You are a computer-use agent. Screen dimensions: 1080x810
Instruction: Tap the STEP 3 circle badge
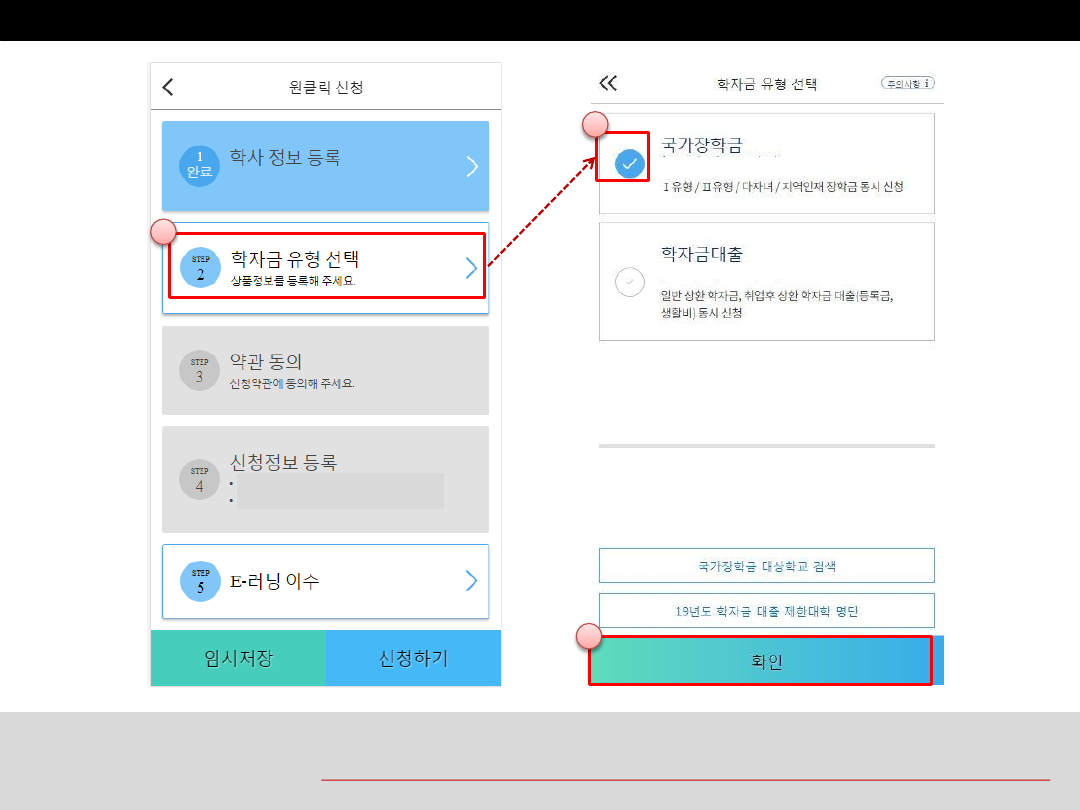[x=199, y=370]
